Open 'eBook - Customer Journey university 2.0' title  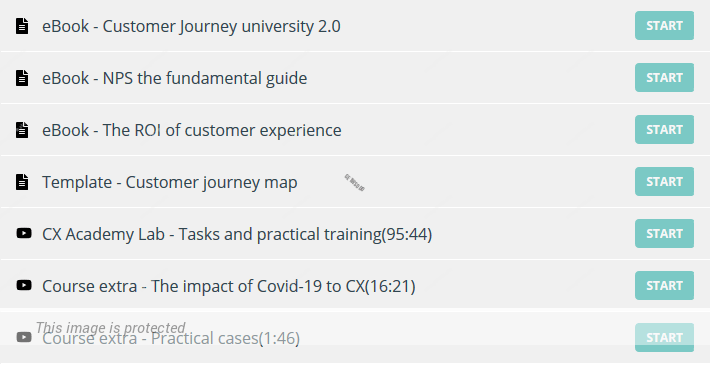(x=191, y=26)
